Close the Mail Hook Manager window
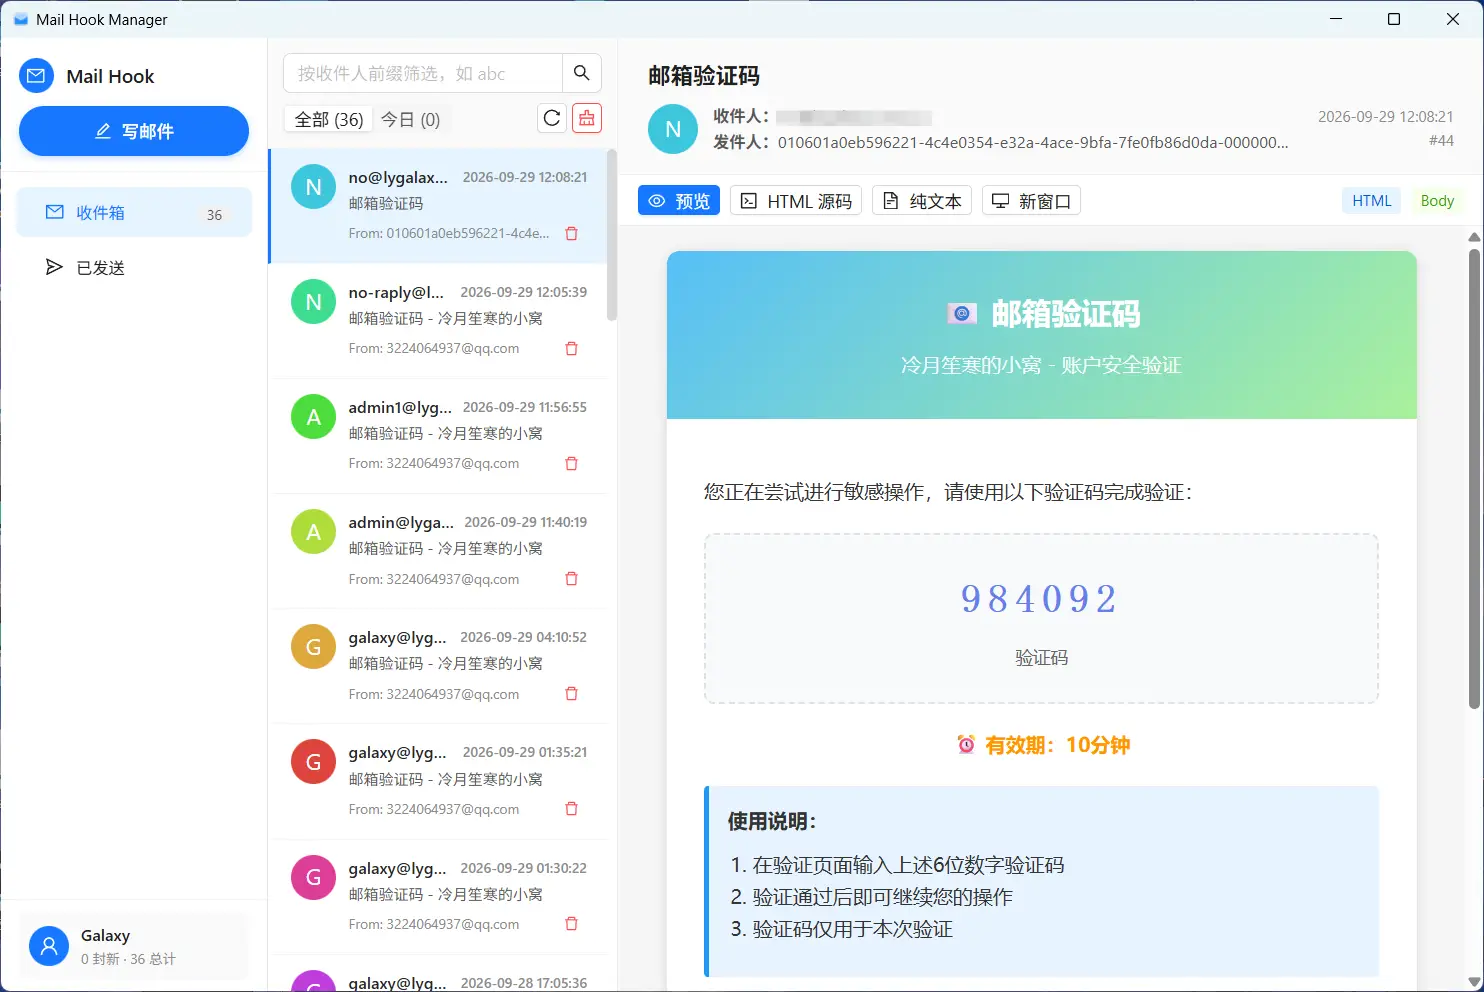Viewport: 1484px width, 992px height. point(1453,19)
